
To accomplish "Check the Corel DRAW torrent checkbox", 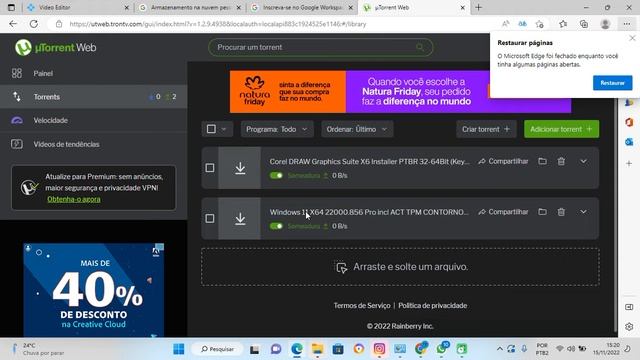I will pos(210,168).
